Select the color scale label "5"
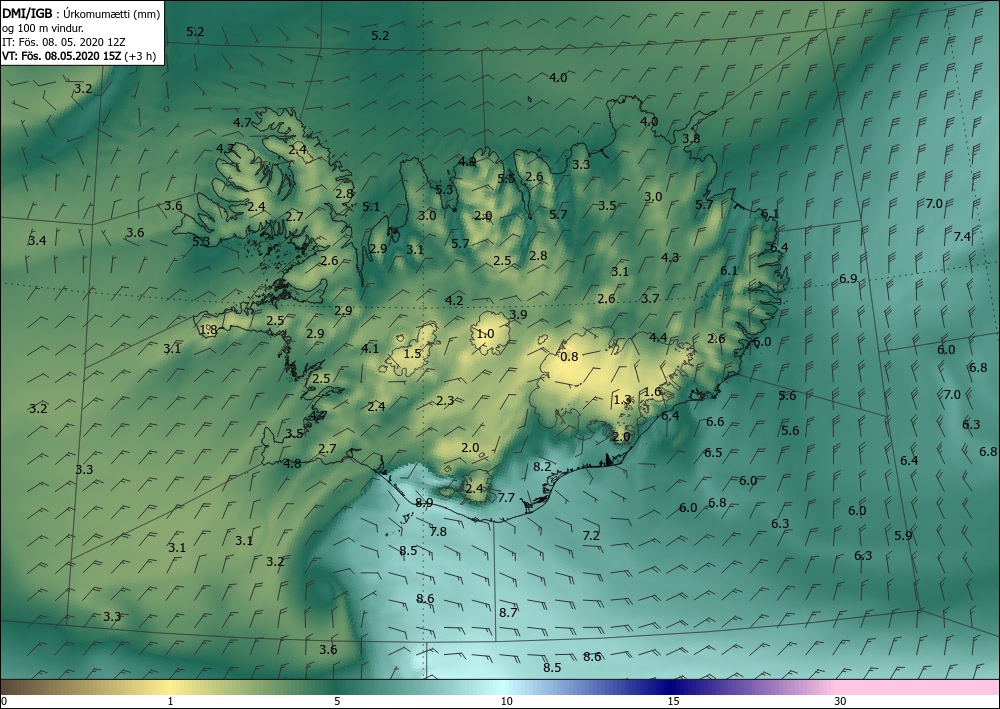The height and width of the screenshot is (709, 1000). (337, 701)
